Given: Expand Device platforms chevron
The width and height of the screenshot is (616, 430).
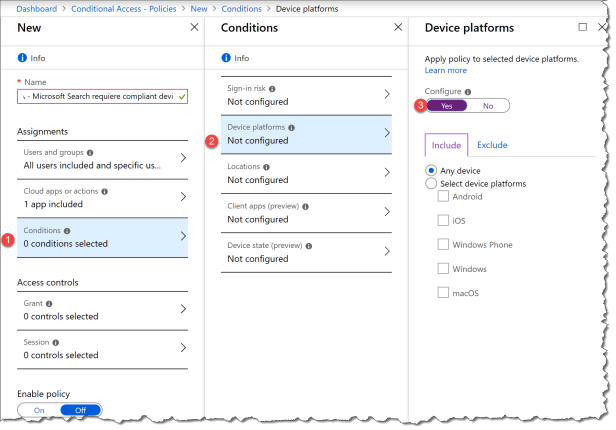Looking at the screenshot, I should 387,133.
